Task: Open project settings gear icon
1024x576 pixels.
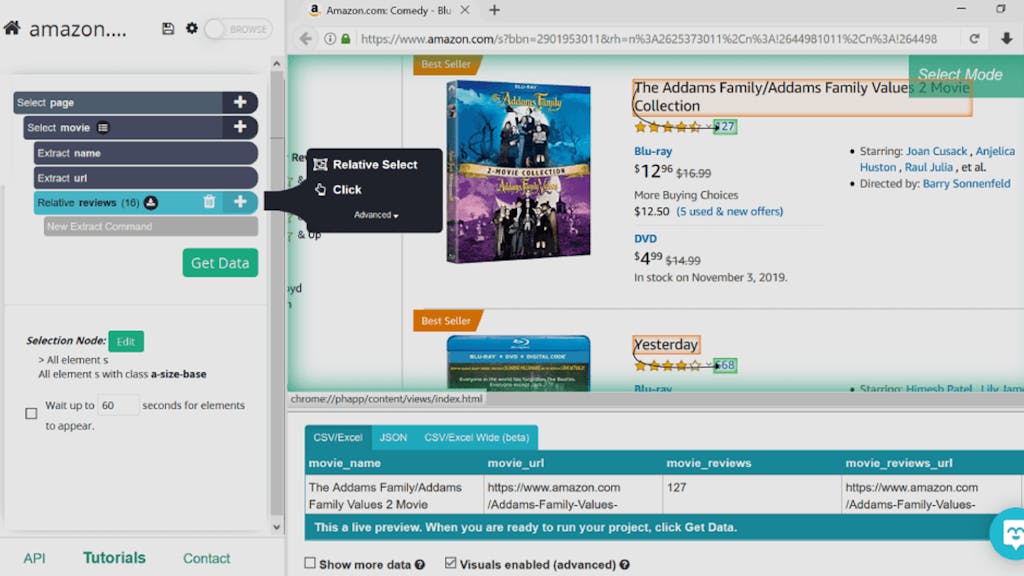Action: (191, 28)
